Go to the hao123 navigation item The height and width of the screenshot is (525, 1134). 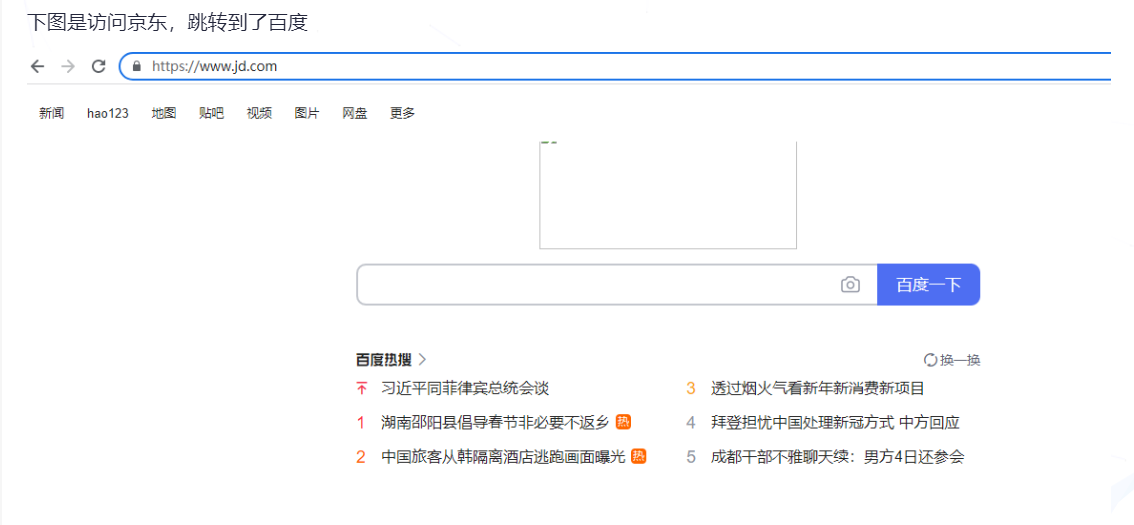pos(108,113)
